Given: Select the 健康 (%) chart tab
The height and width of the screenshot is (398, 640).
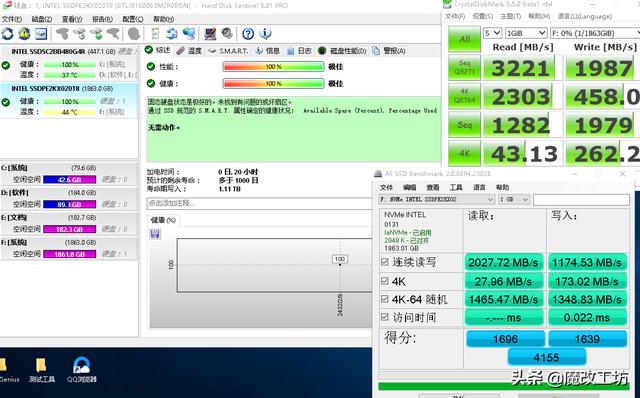Looking at the screenshot, I should coord(163,220).
